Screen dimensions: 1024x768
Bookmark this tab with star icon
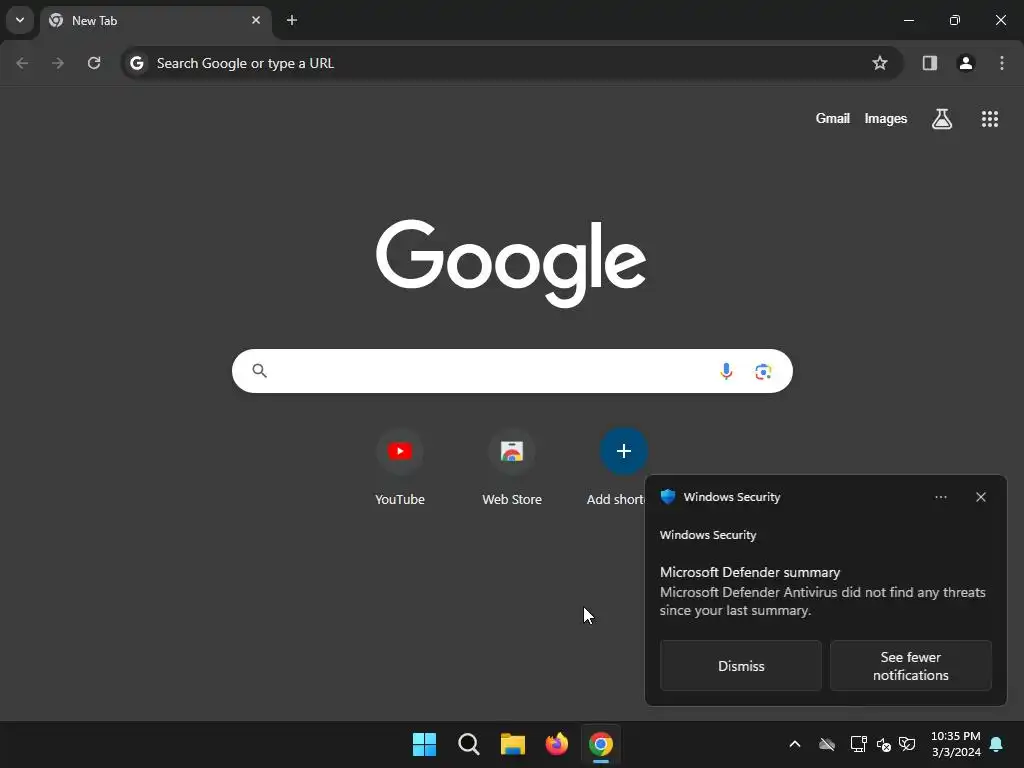880,63
